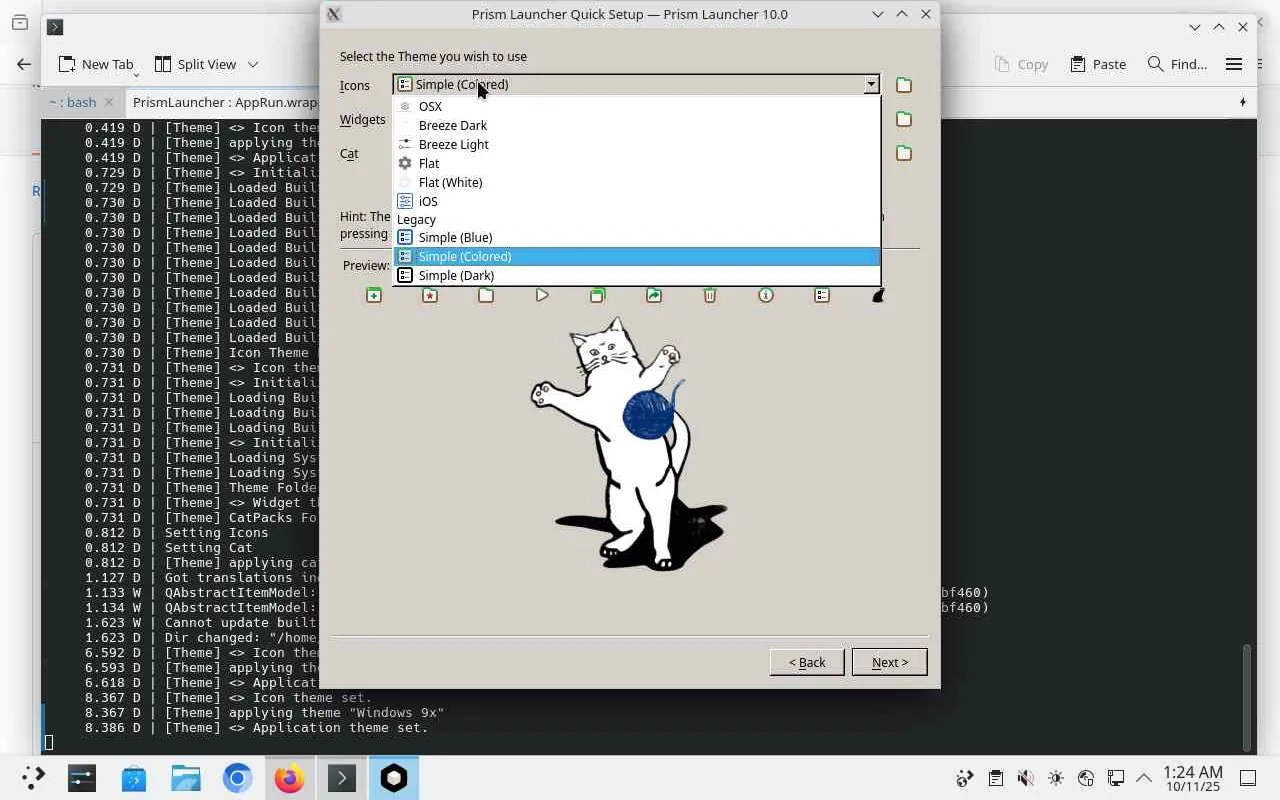Switch to Prism Launcher taskbar icon
This screenshot has height=800, width=1280.
pyautogui.click(x=393, y=778)
